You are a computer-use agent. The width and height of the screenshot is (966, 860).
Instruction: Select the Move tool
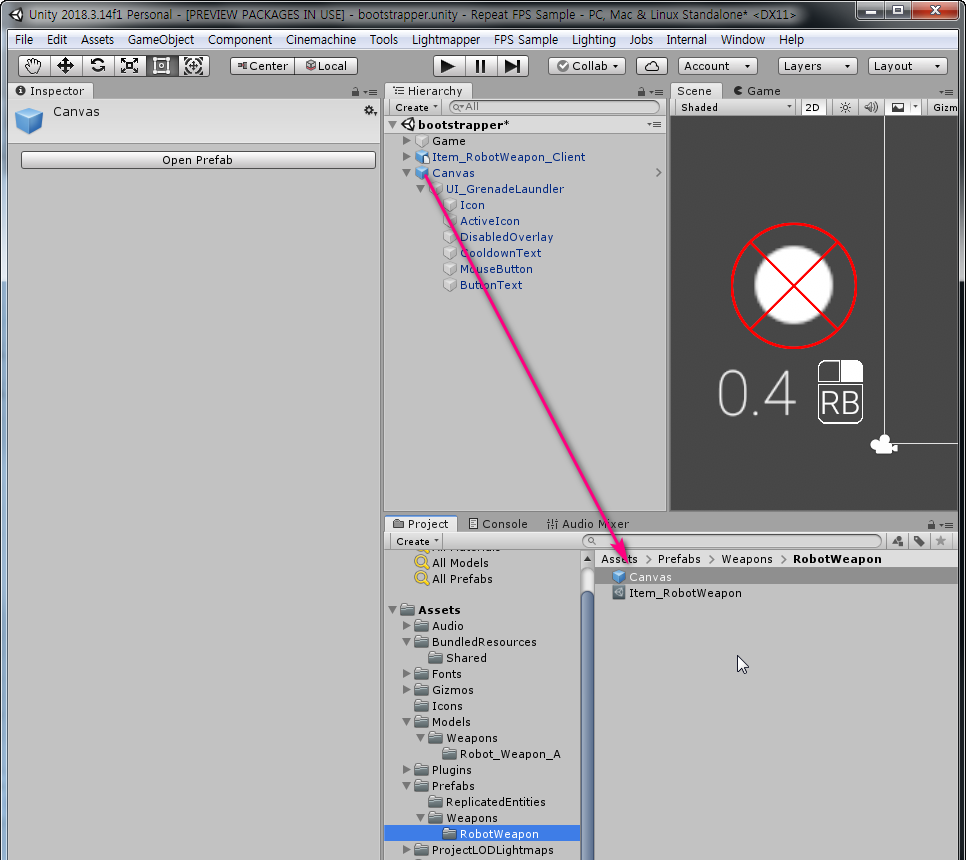[65, 66]
